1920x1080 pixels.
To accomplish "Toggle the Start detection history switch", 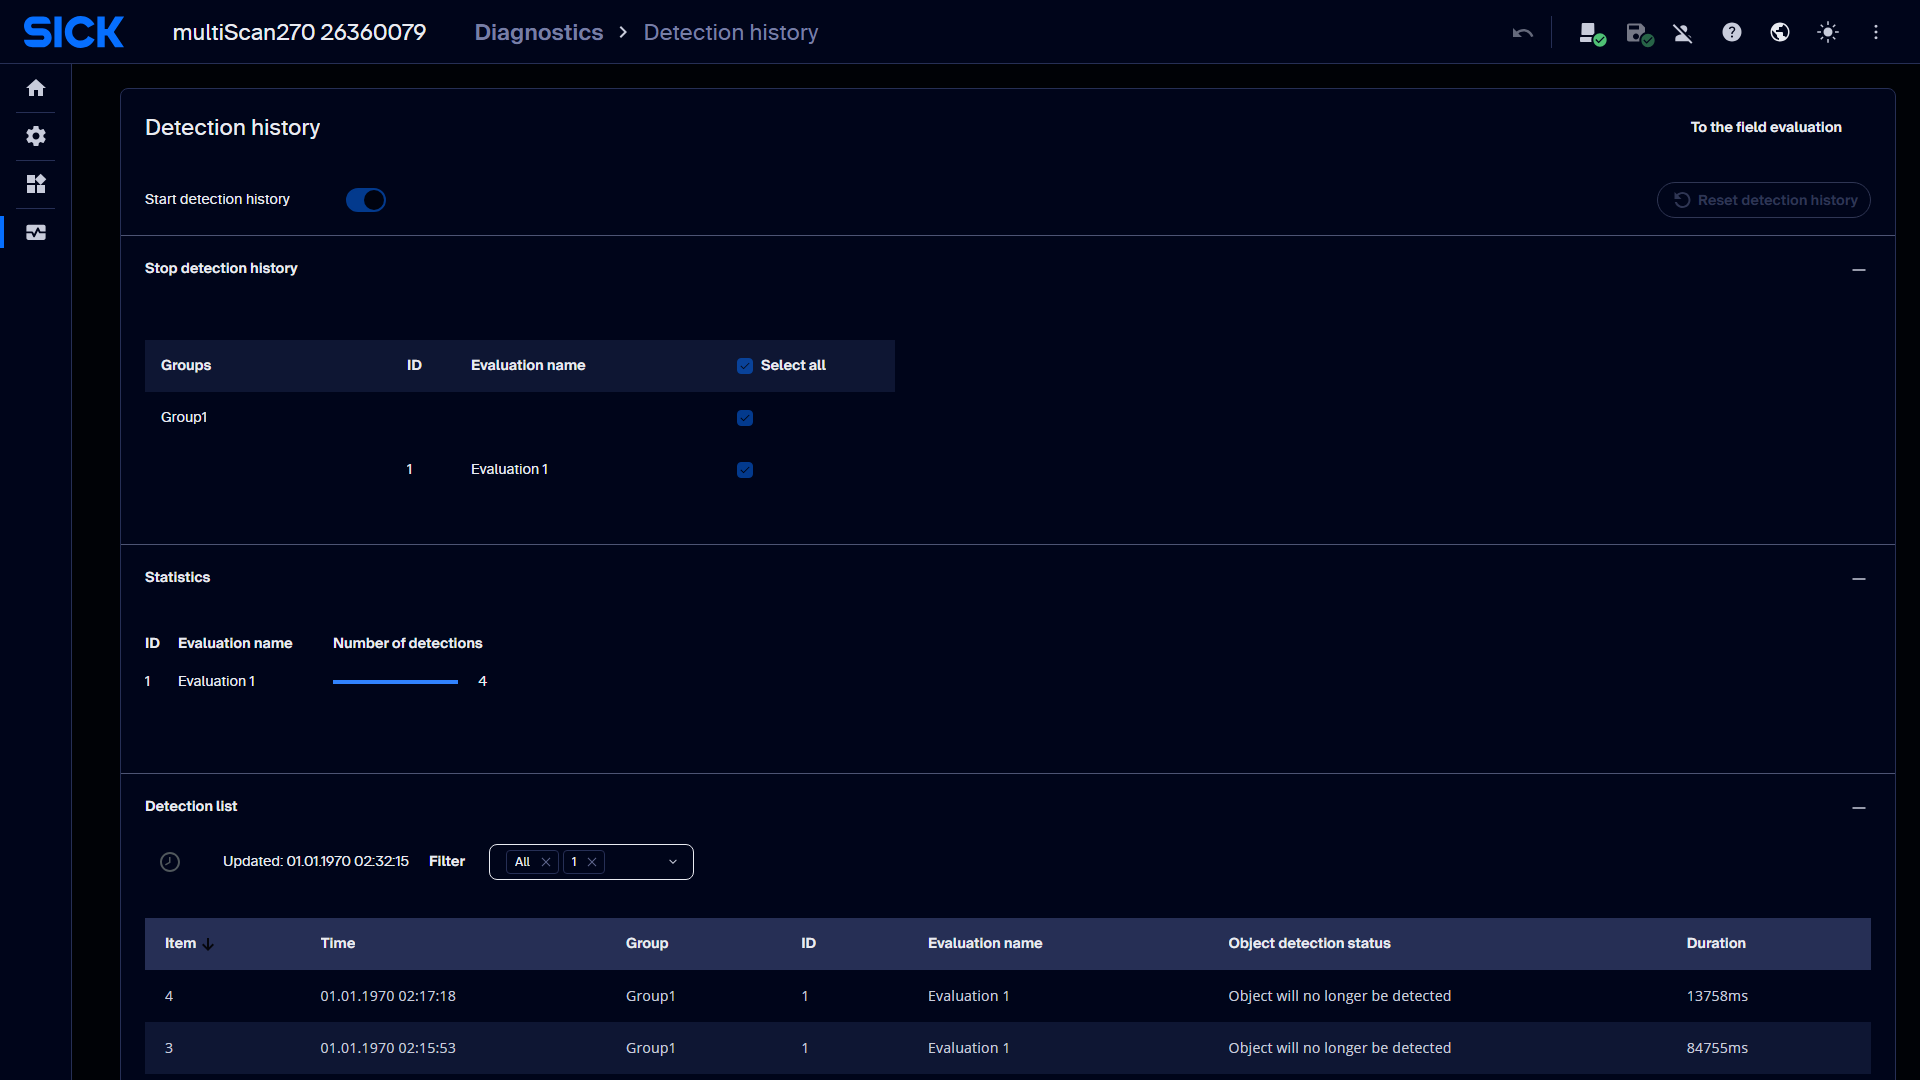I will click(366, 200).
